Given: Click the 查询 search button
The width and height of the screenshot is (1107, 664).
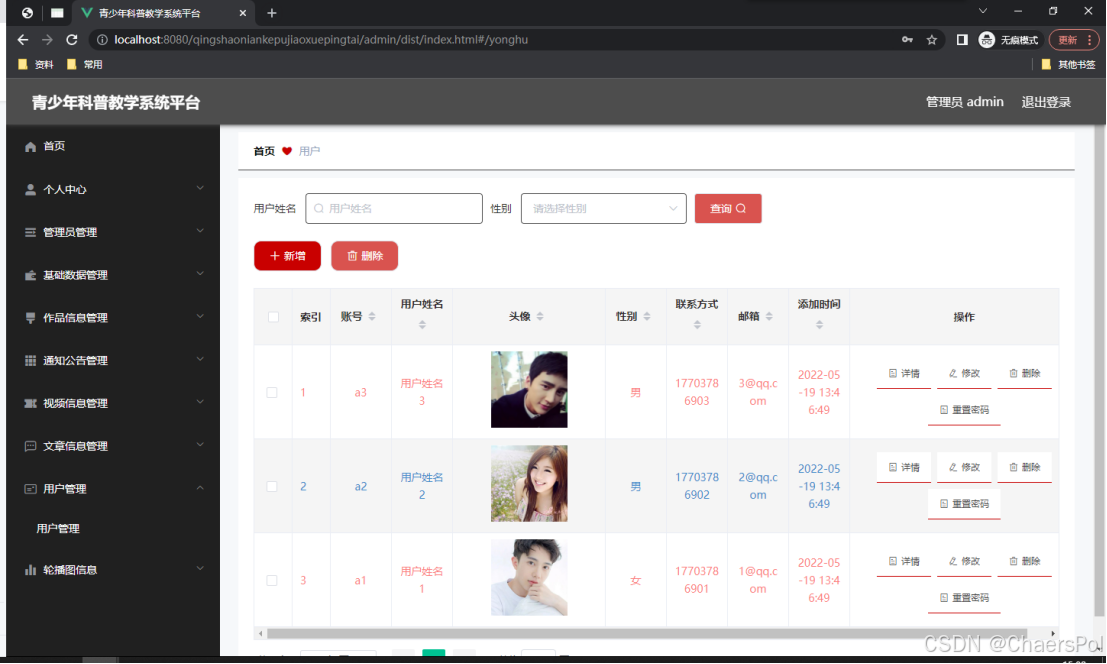Looking at the screenshot, I should (x=728, y=209).
